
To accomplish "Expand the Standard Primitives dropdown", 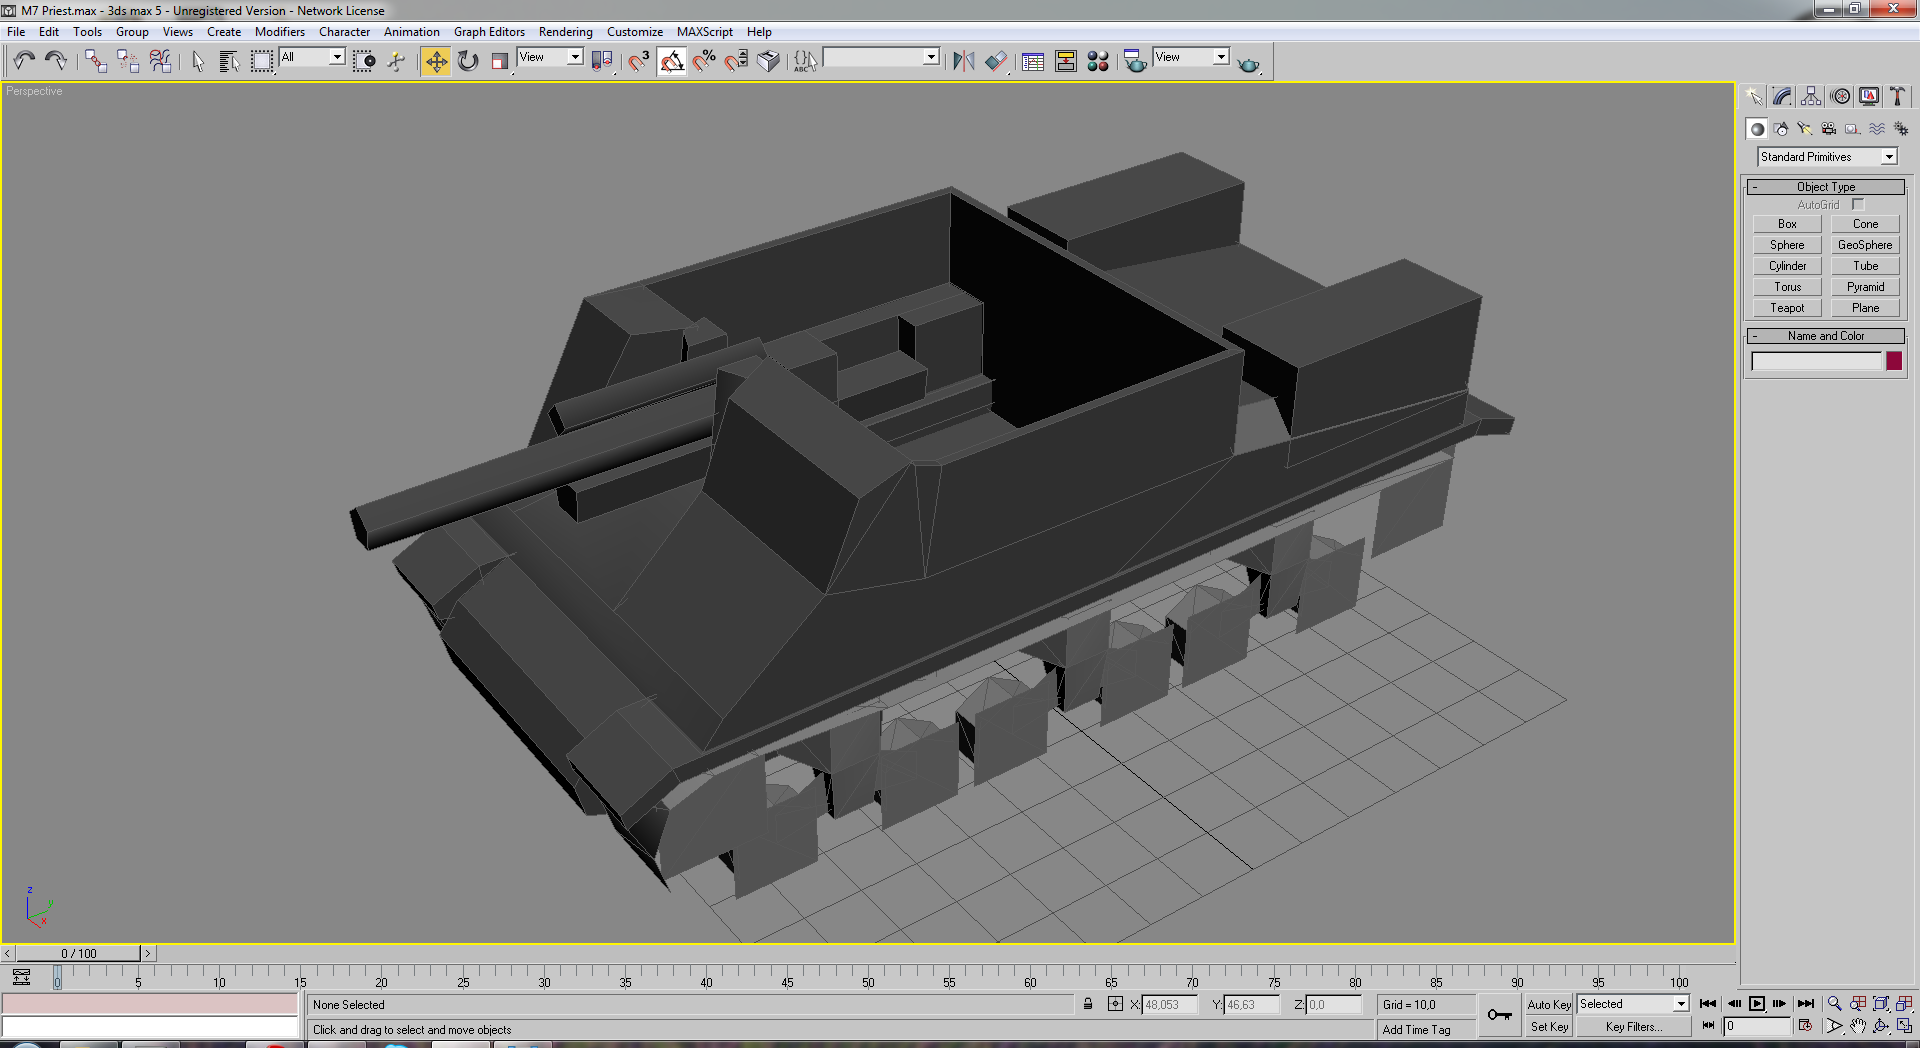I will pos(1827,157).
